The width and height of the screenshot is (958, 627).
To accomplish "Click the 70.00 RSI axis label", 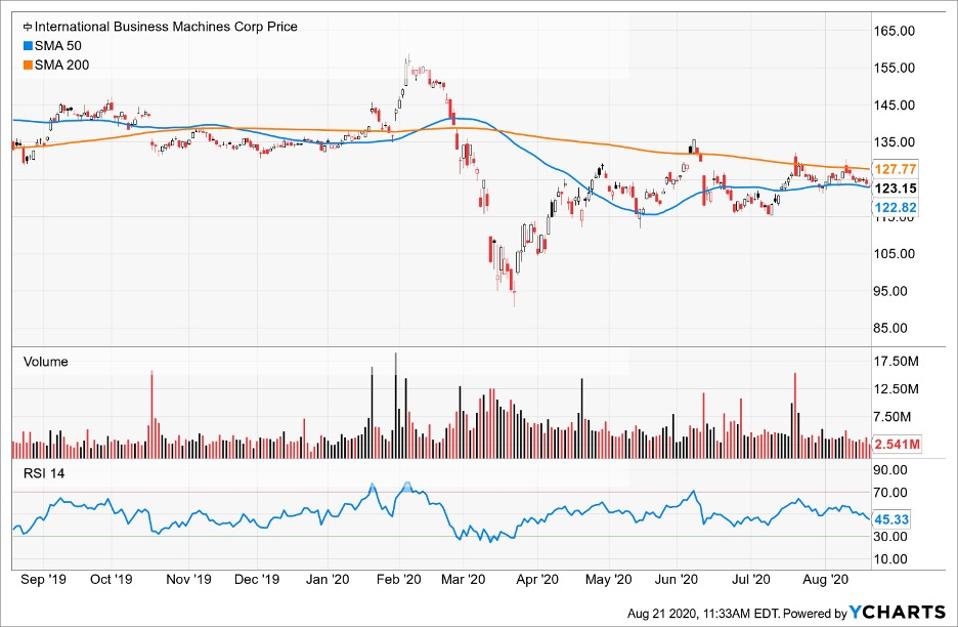I will click(891, 493).
